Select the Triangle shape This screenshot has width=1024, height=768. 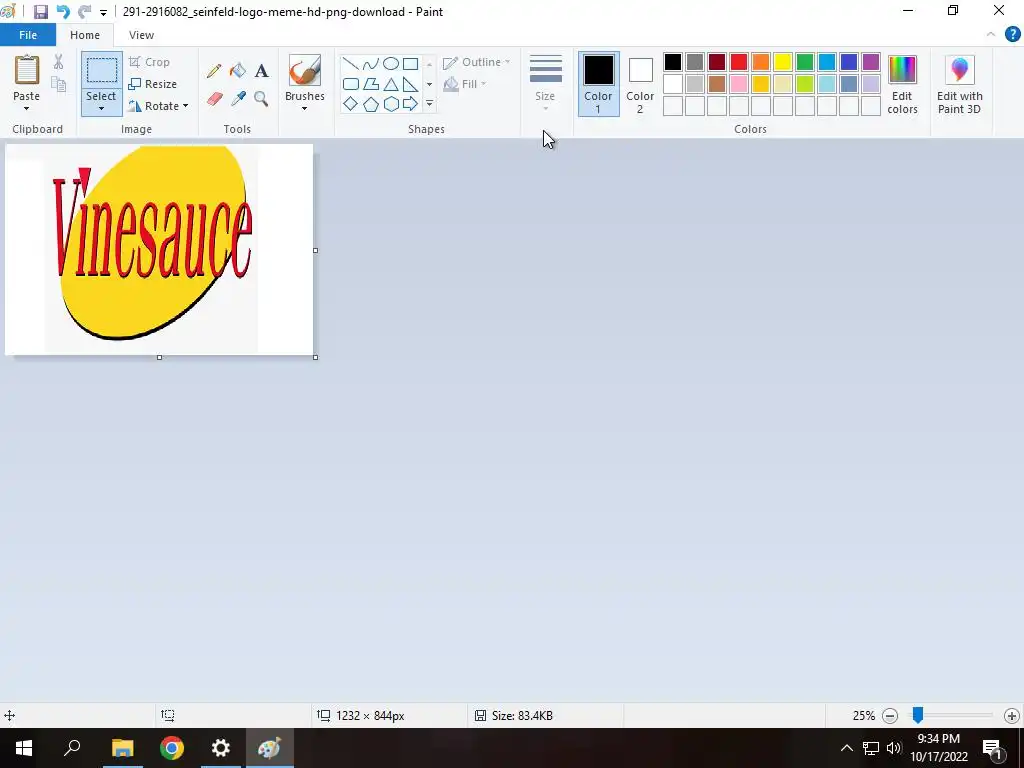[x=391, y=84]
